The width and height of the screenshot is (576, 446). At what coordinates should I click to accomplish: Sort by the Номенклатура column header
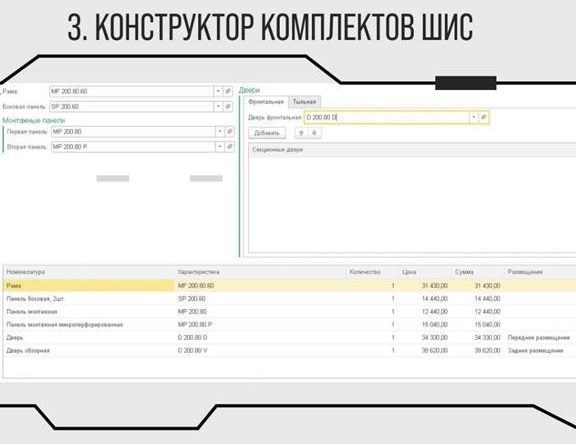[x=26, y=272]
